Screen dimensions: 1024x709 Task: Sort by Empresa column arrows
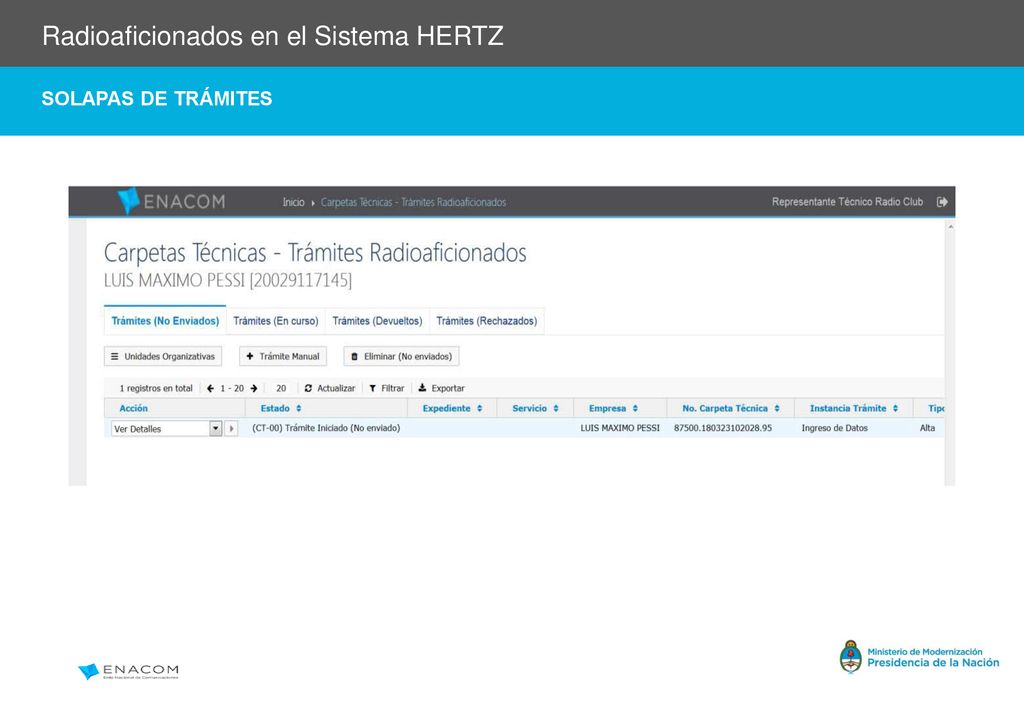[x=635, y=408]
